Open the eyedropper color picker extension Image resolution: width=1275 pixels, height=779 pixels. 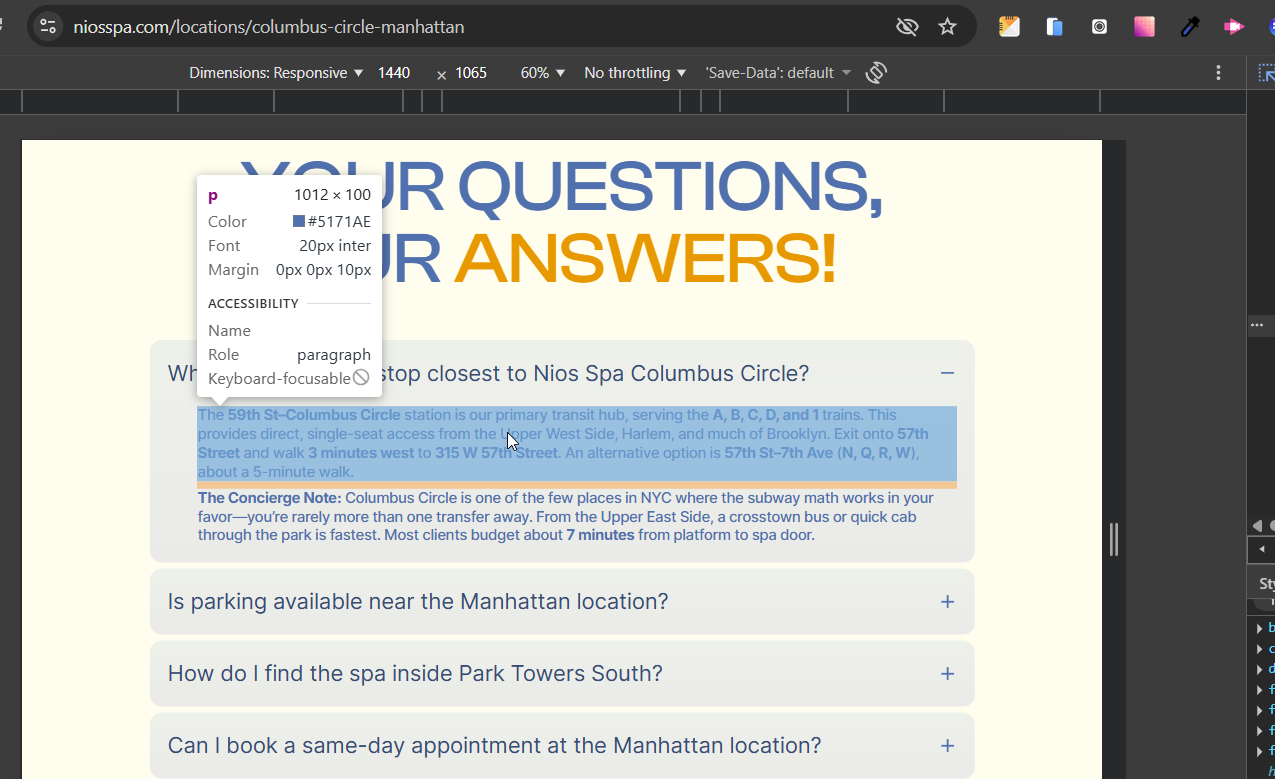pos(1189,27)
